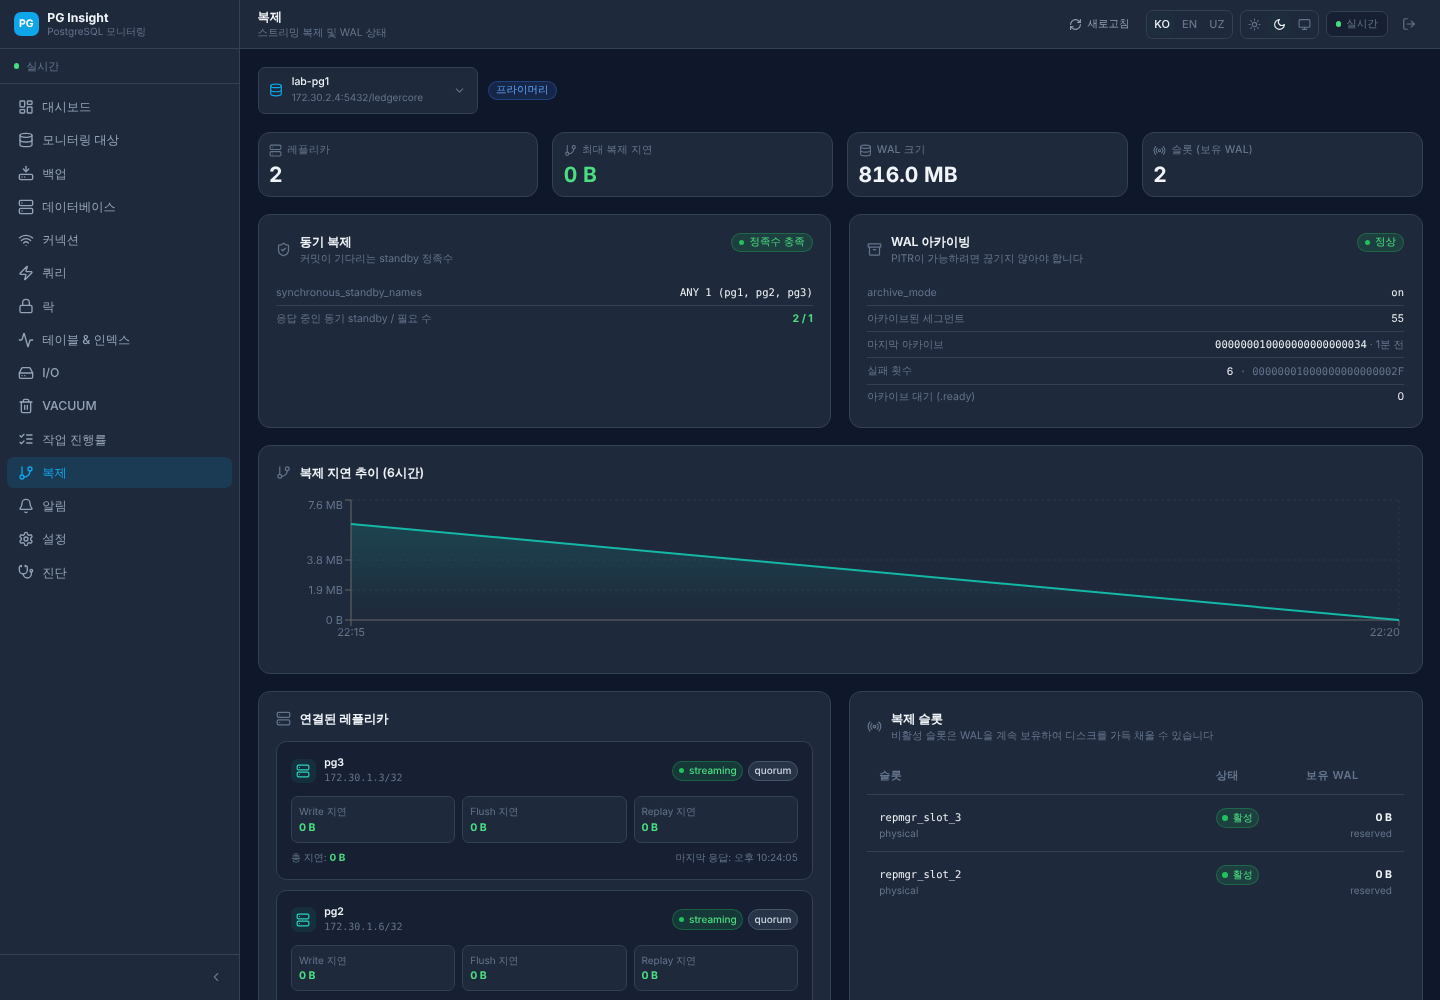This screenshot has height=1000, width=1440.
Task: Open the 데이터베이스 section
Action: [119, 207]
